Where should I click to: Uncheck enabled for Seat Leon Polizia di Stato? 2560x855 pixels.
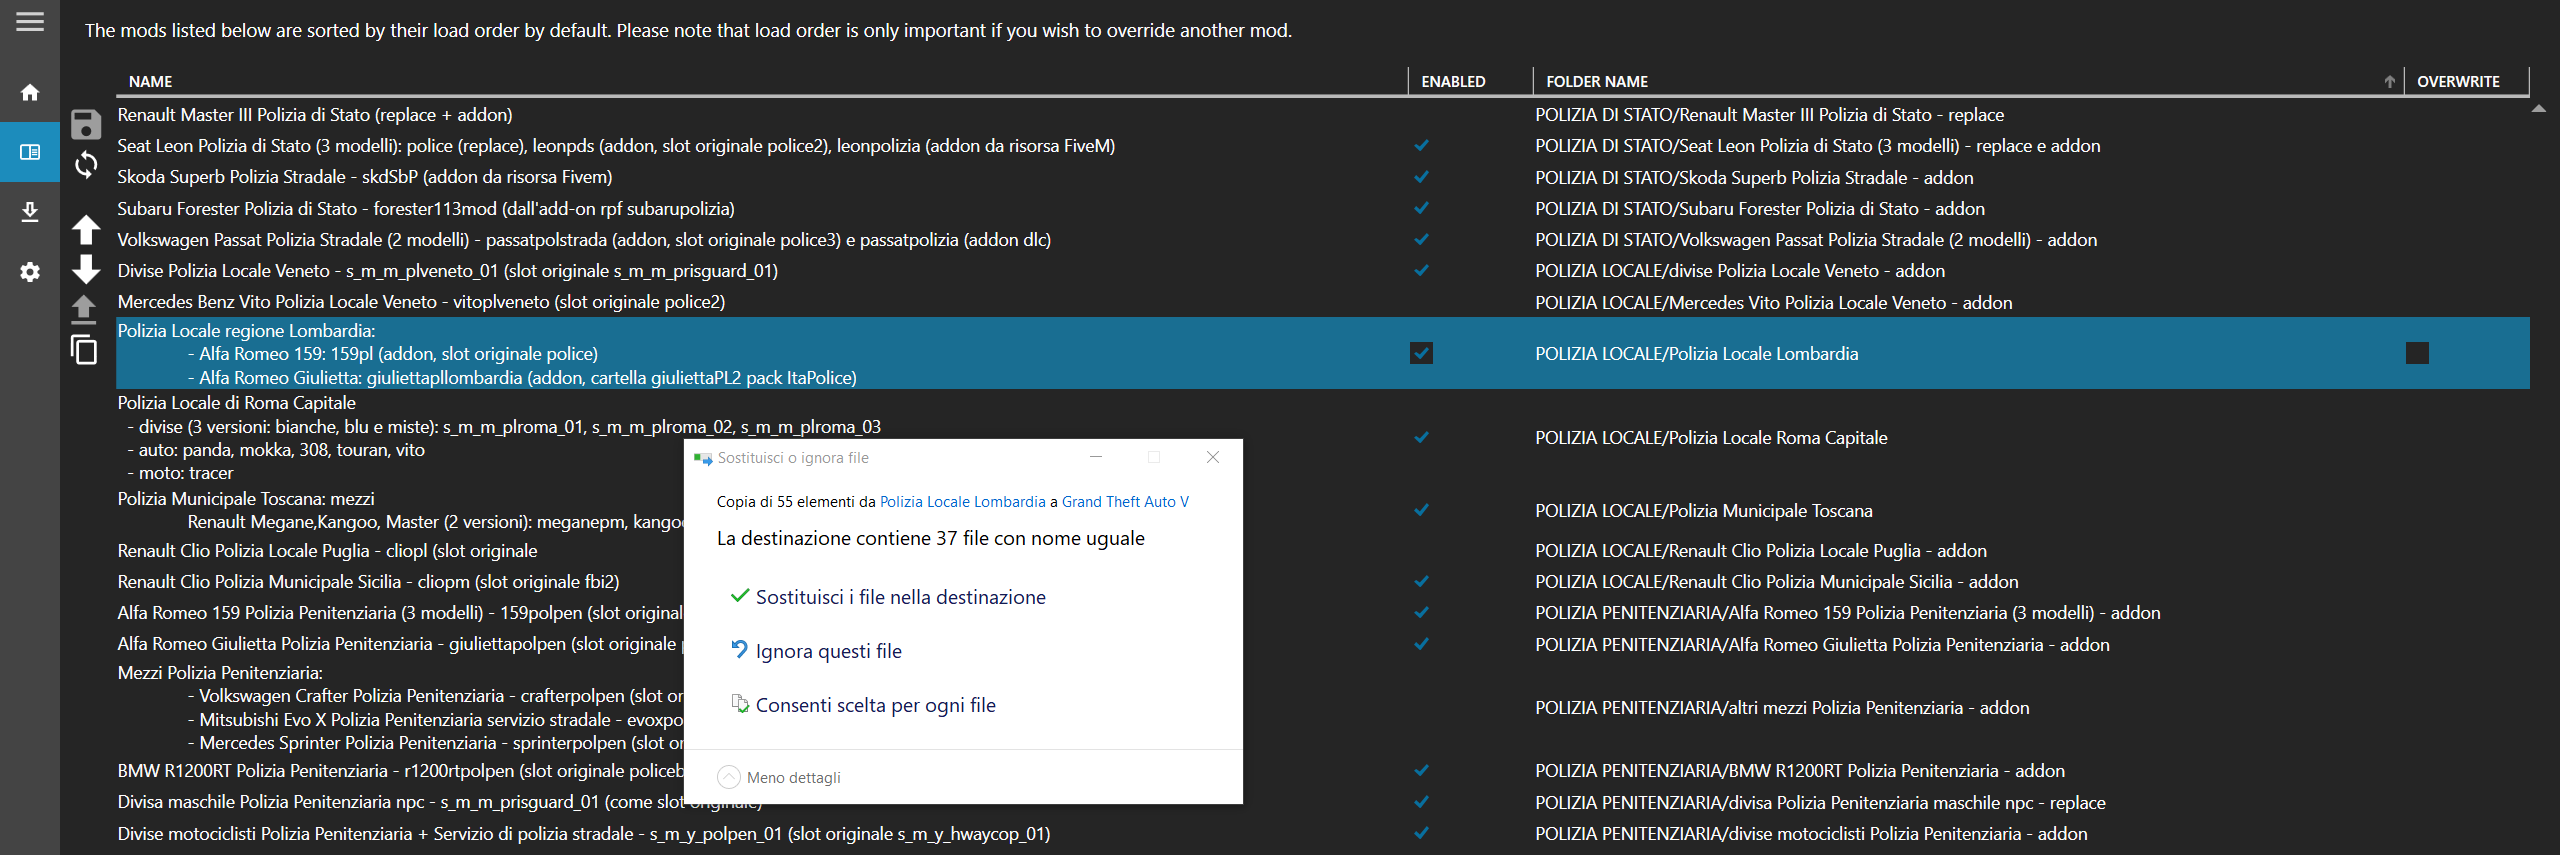pyautogui.click(x=1421, y=146)
